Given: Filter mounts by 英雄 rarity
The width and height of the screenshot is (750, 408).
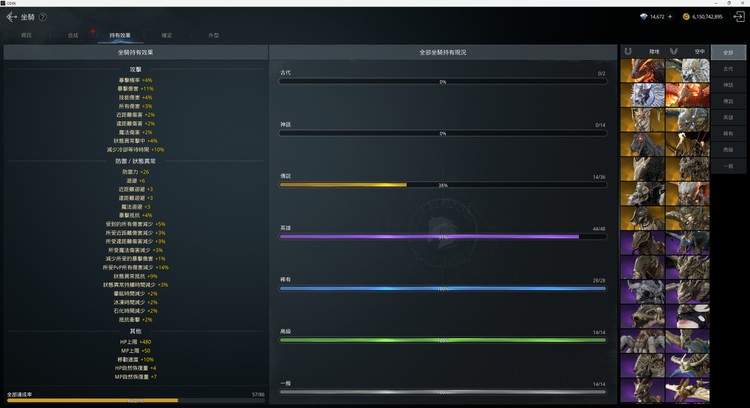Looking at the screenshot, I should (x=728, y=117).
